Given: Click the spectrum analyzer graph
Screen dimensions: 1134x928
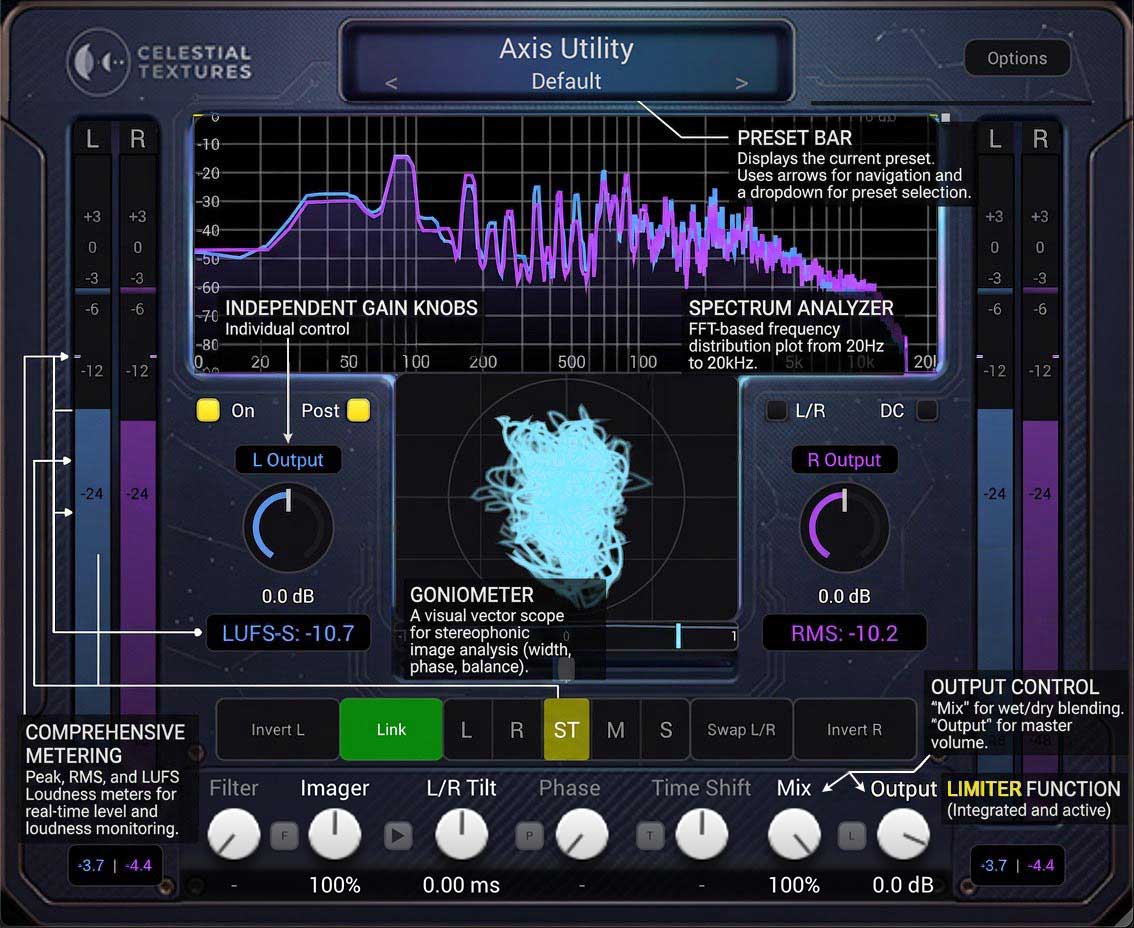Looking at the screenshot, I should point(566,244).
